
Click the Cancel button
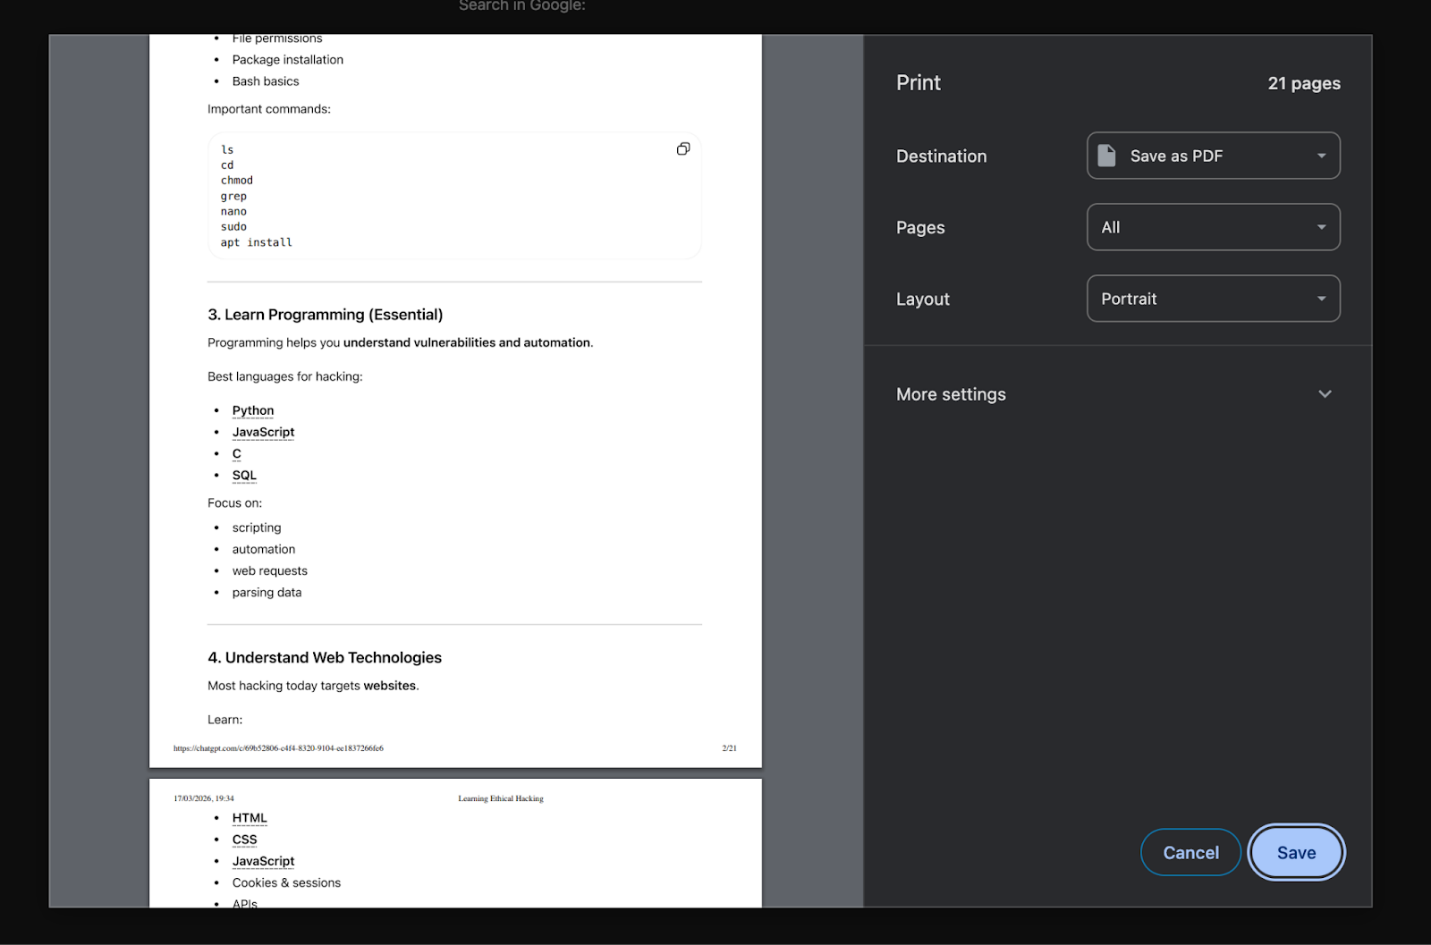point(1190,852)
